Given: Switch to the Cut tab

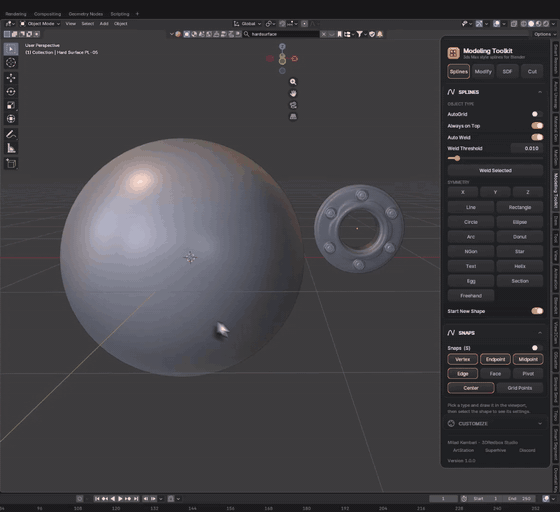Looking at the screenshot, I should [x=532, y=71].
